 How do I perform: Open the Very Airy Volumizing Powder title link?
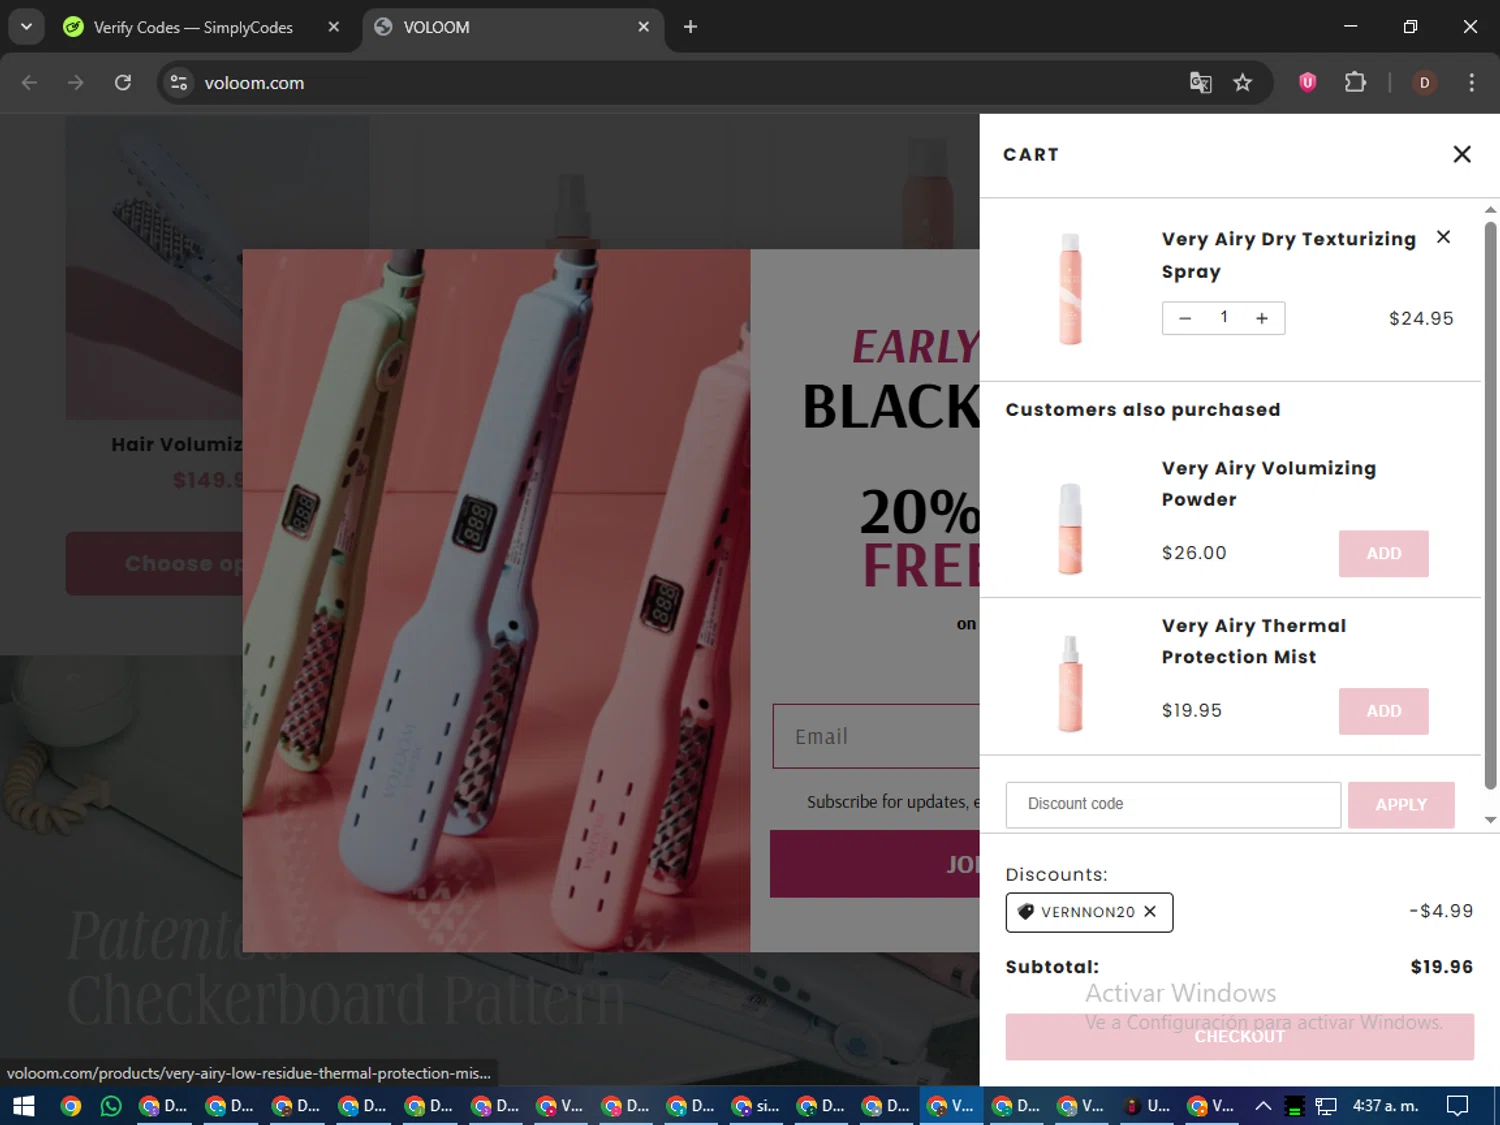[1269, 484]
